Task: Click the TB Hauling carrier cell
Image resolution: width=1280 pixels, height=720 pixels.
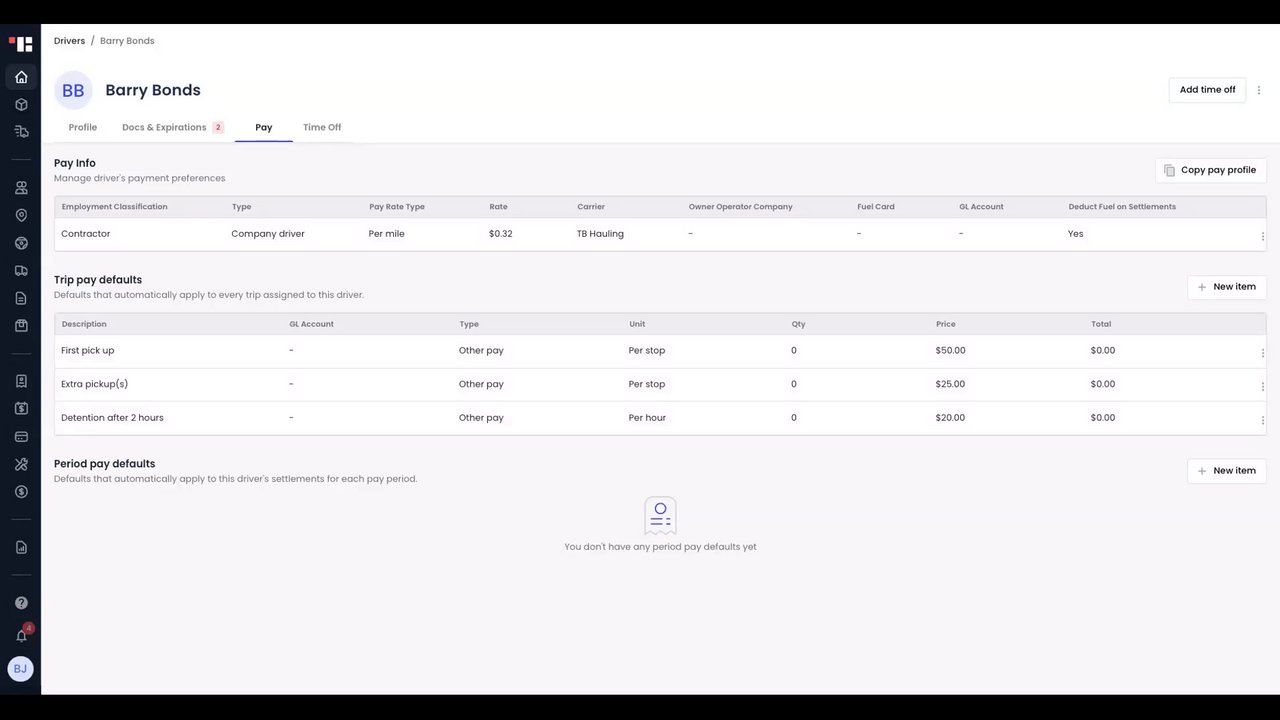Action: coord(600,234)
